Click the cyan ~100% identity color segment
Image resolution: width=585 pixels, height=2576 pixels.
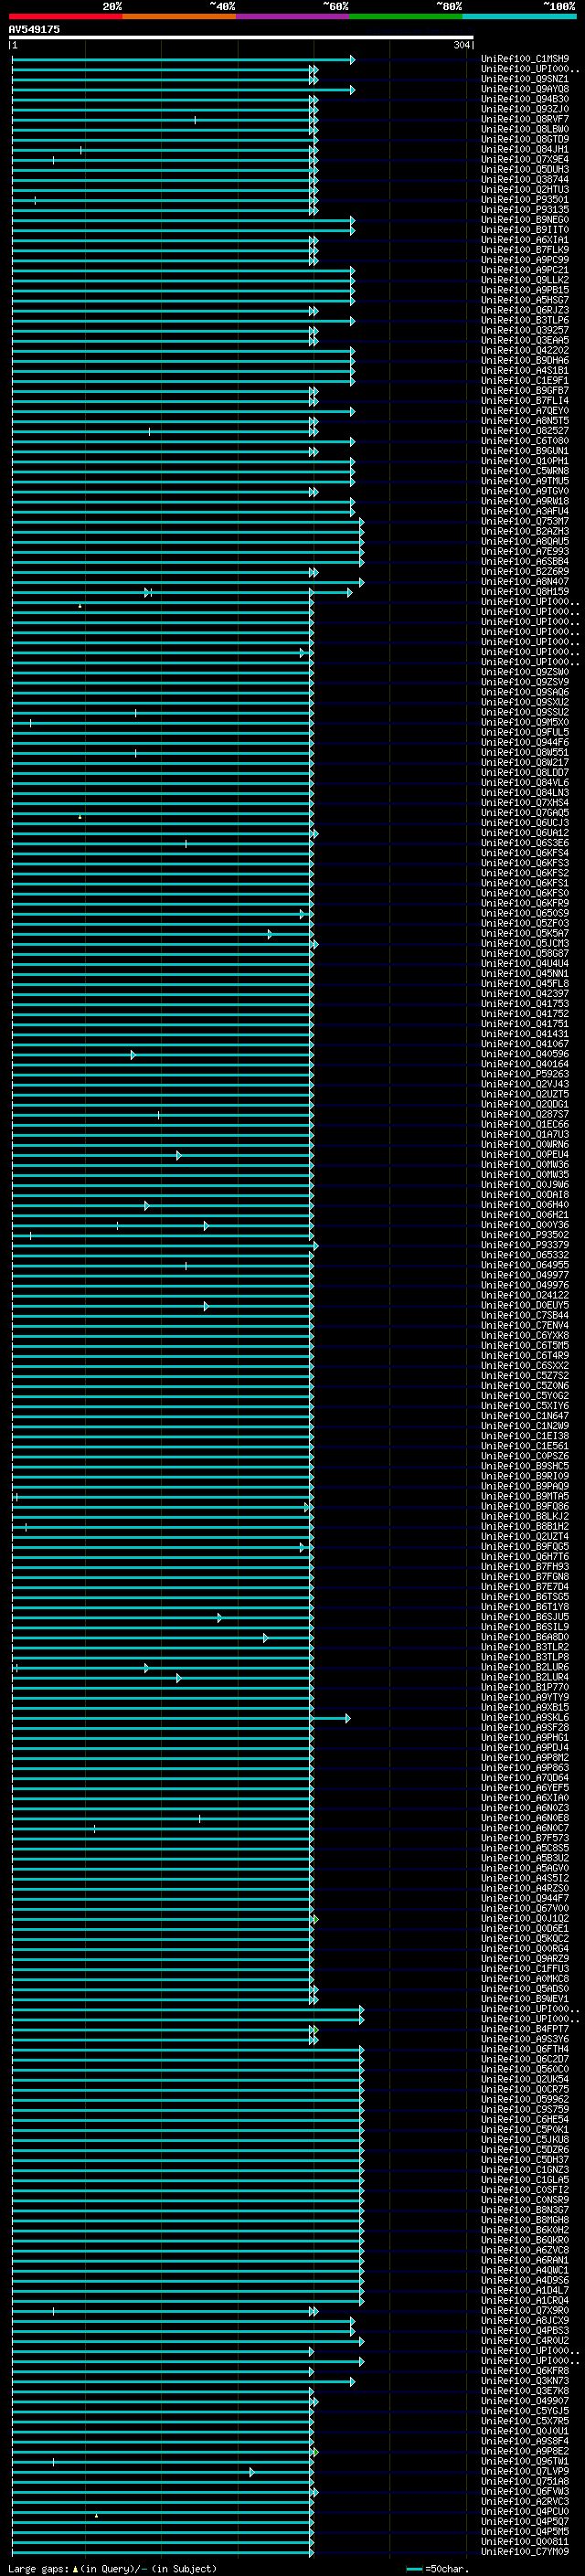[519, 16]
